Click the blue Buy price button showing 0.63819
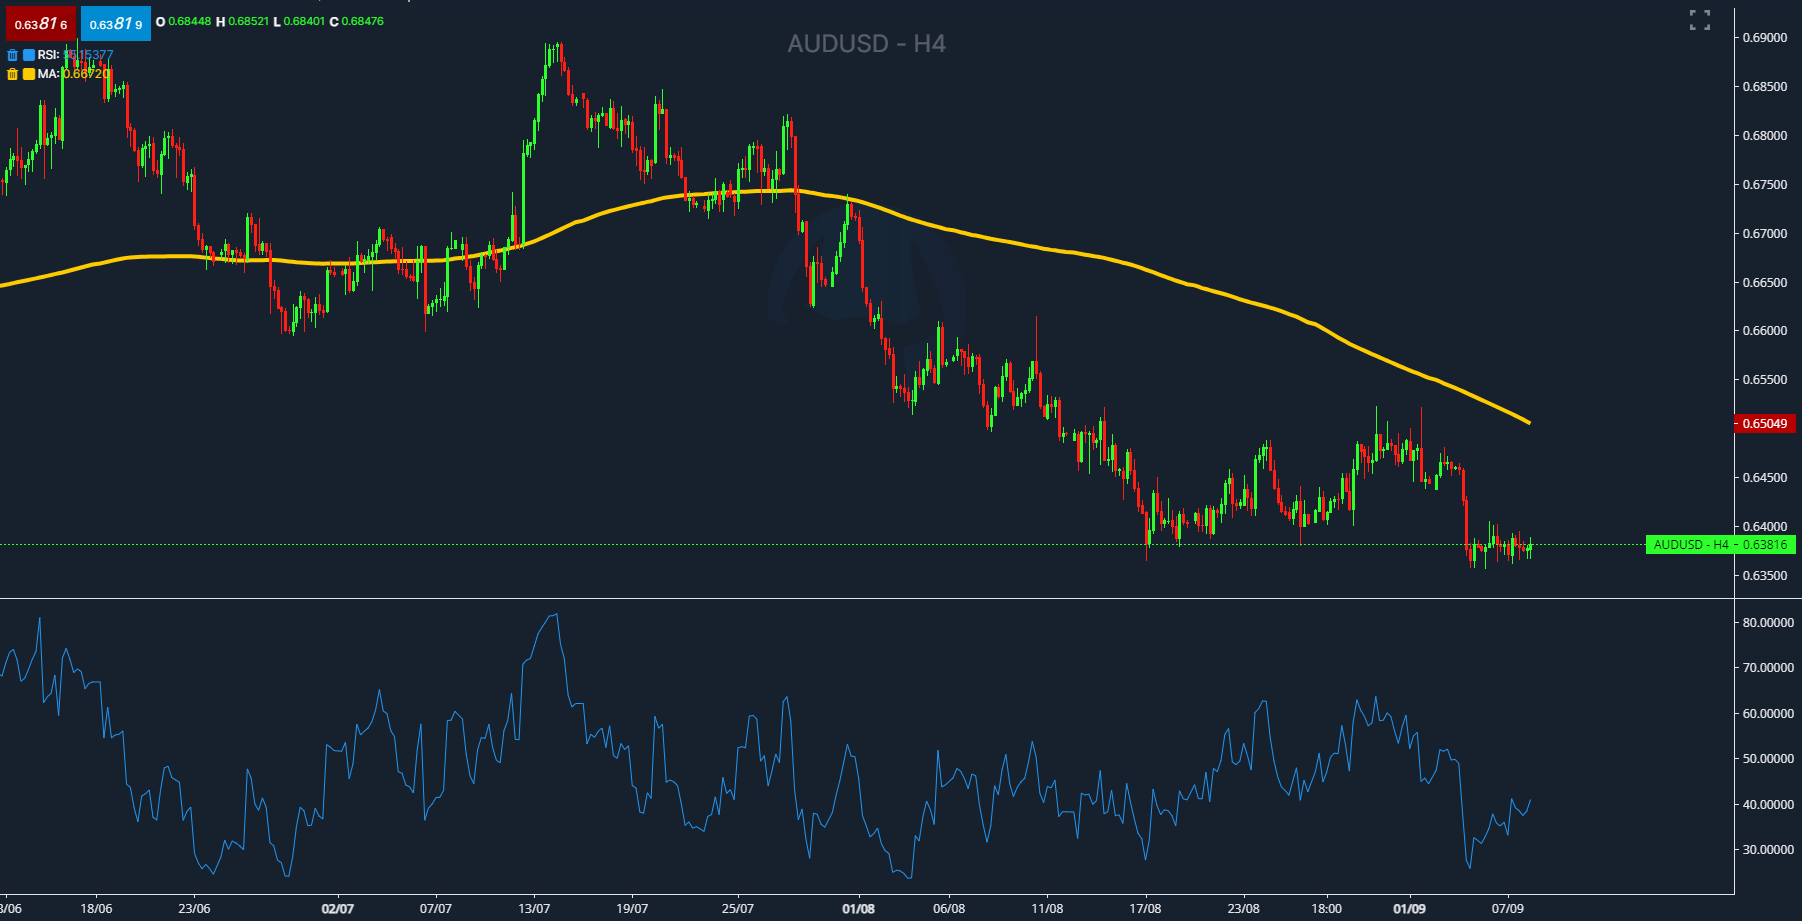This screenshot has width=1802, height=921. point(116,23)
